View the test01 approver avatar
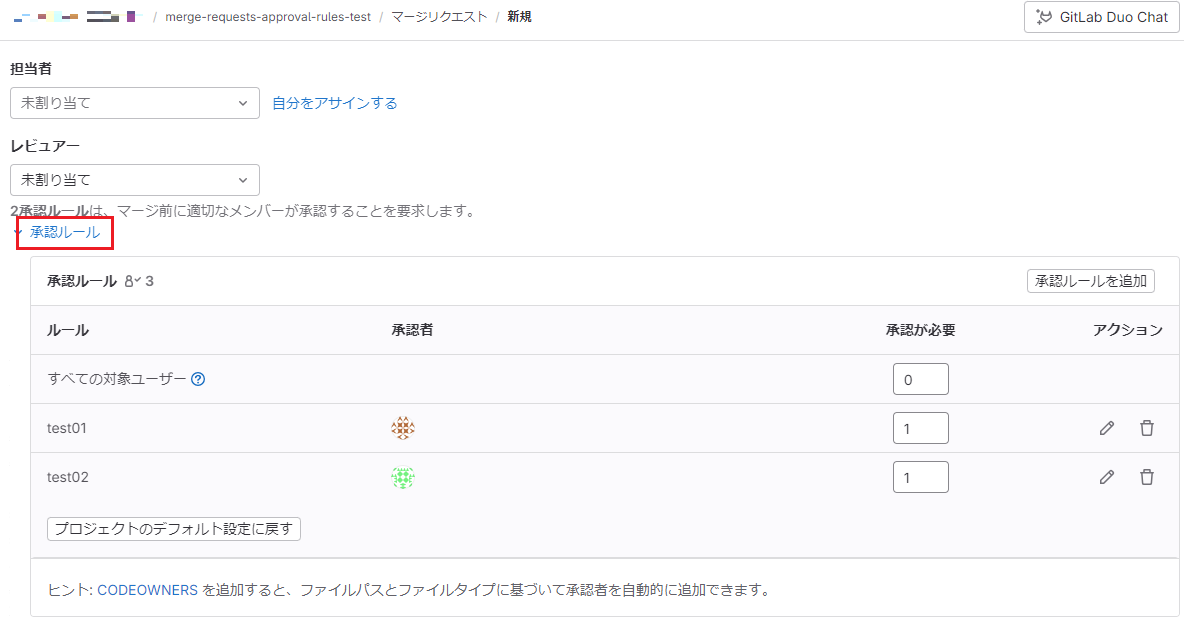The width and height of the screenshot is (1184, 624). 403,427
